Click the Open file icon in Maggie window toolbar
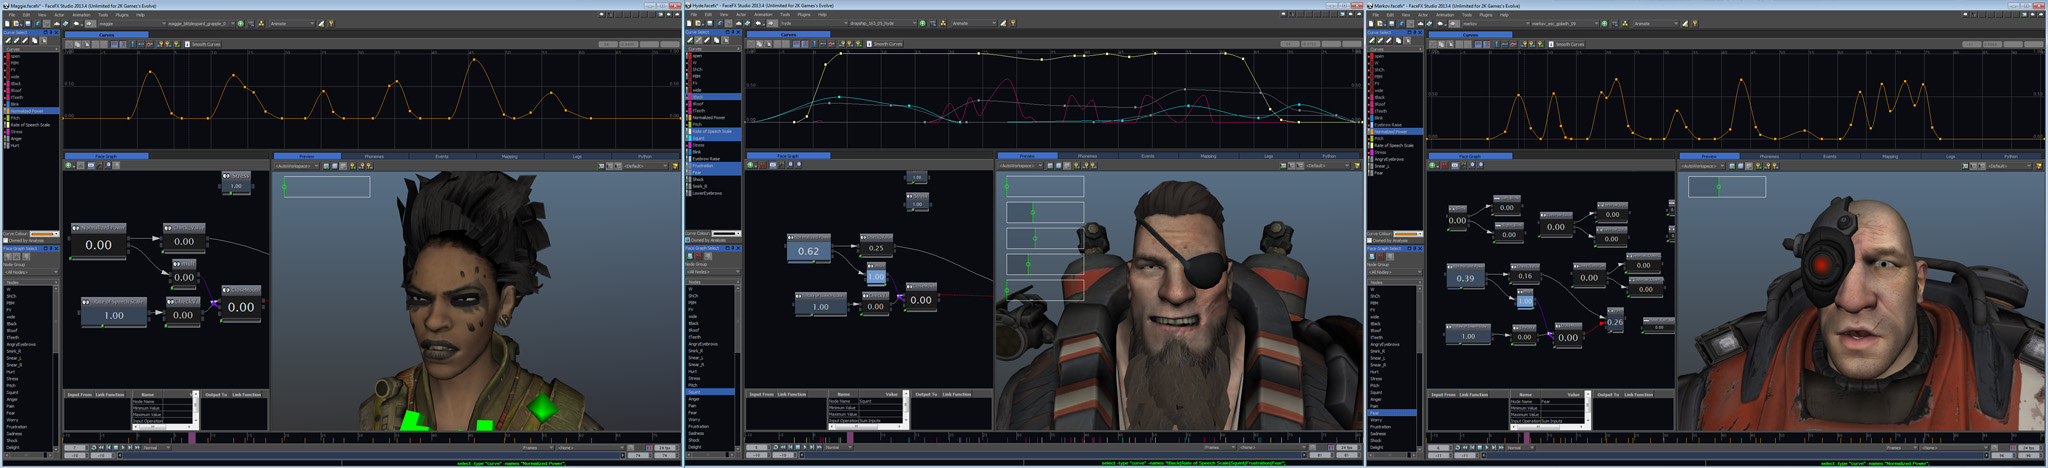This screenshot has width=2048, height=468. coord(15,24)
